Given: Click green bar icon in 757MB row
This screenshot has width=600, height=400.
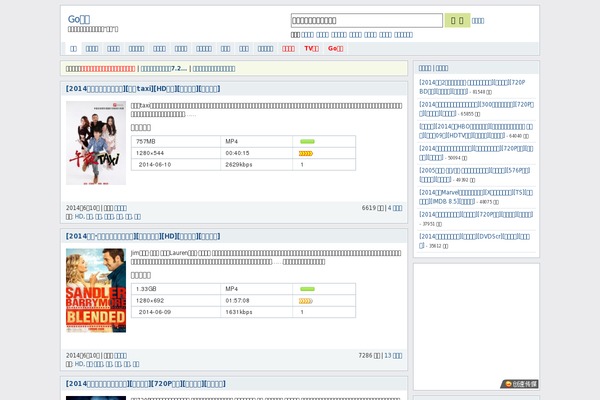Looking at the screenshot, I should [x=307, y=142].
